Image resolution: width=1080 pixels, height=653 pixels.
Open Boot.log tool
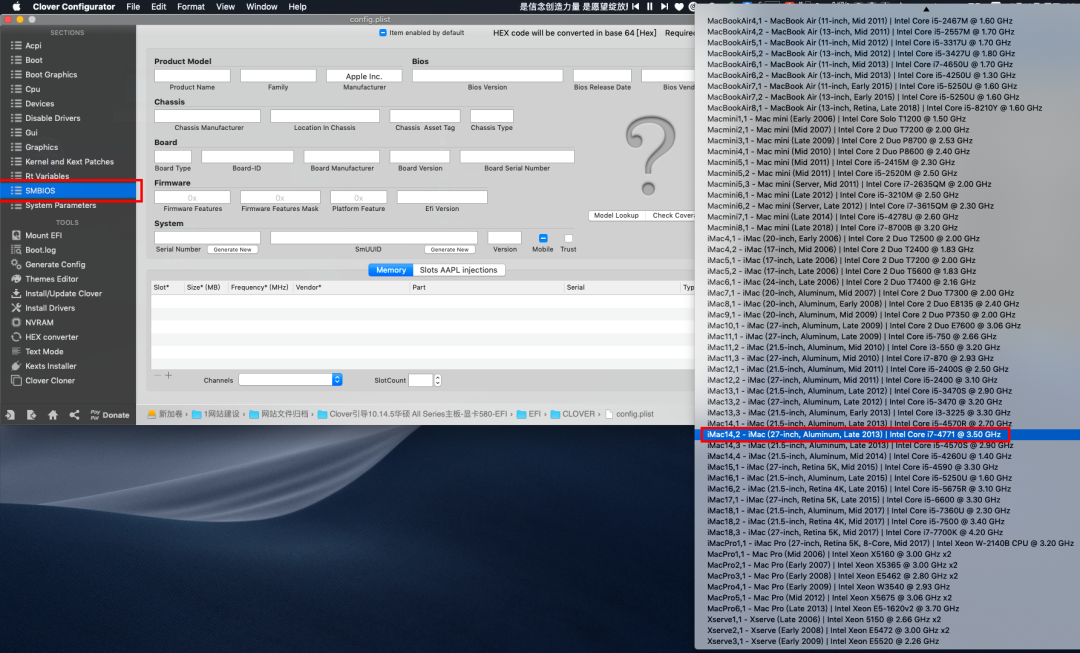pyautogui.click(x=41, y=250)
